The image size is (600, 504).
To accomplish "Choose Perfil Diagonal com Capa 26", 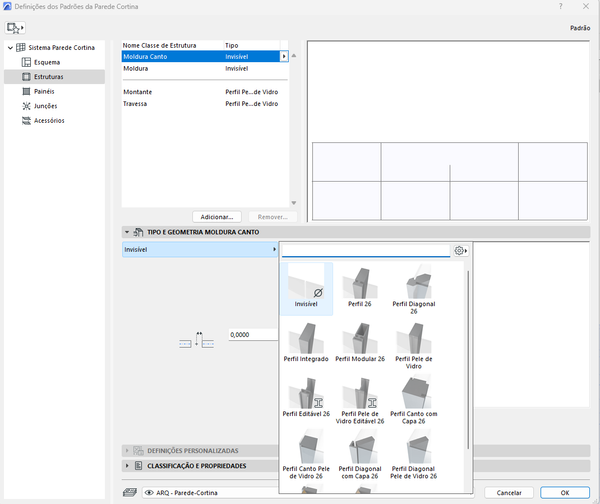I will (360, 455).
